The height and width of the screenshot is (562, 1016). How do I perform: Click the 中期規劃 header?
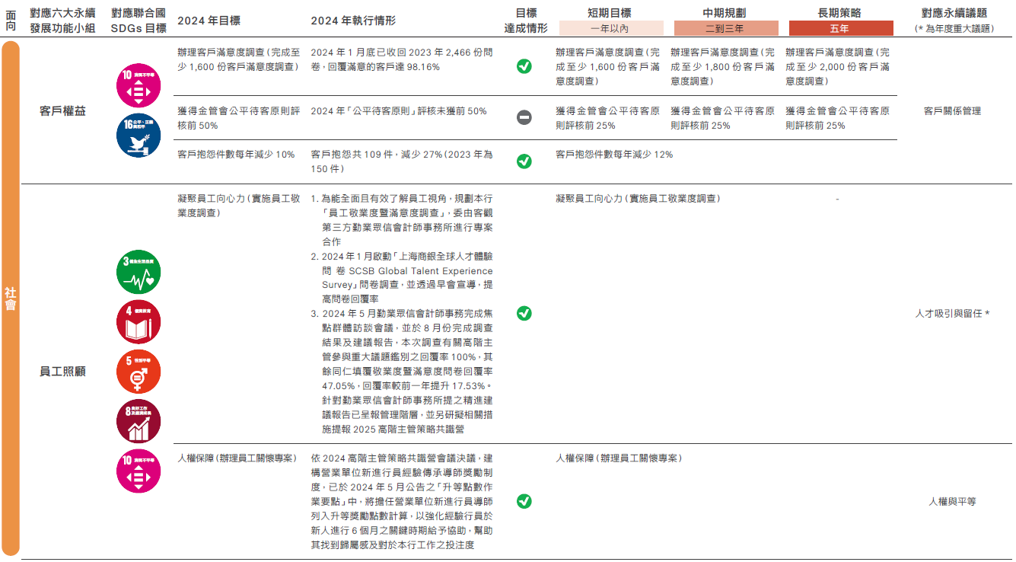724,13
